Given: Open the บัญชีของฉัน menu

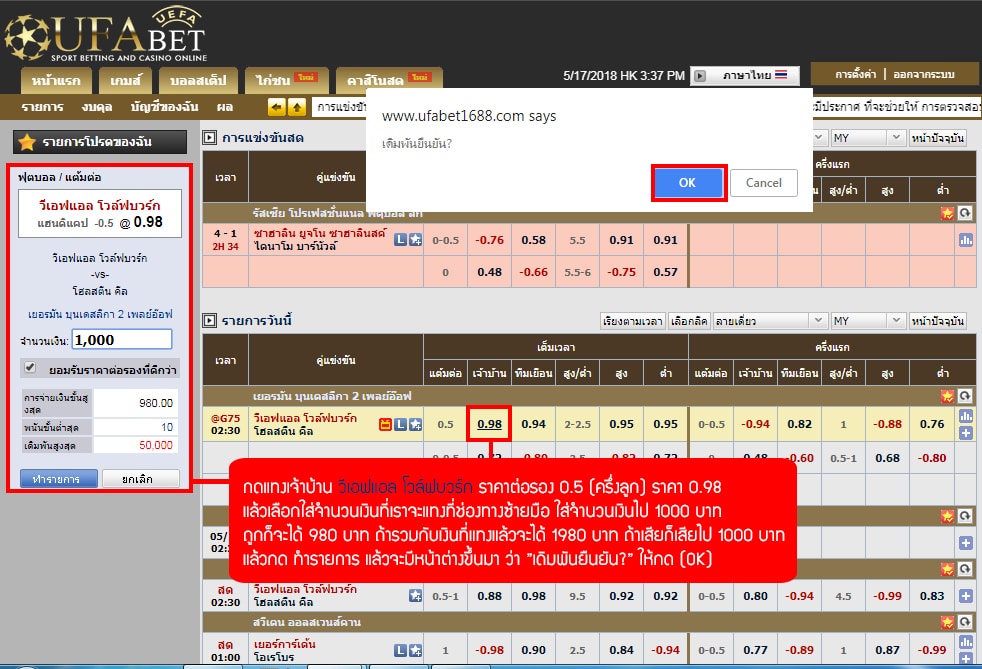Looking at the screenshot, I should [164, 107].
